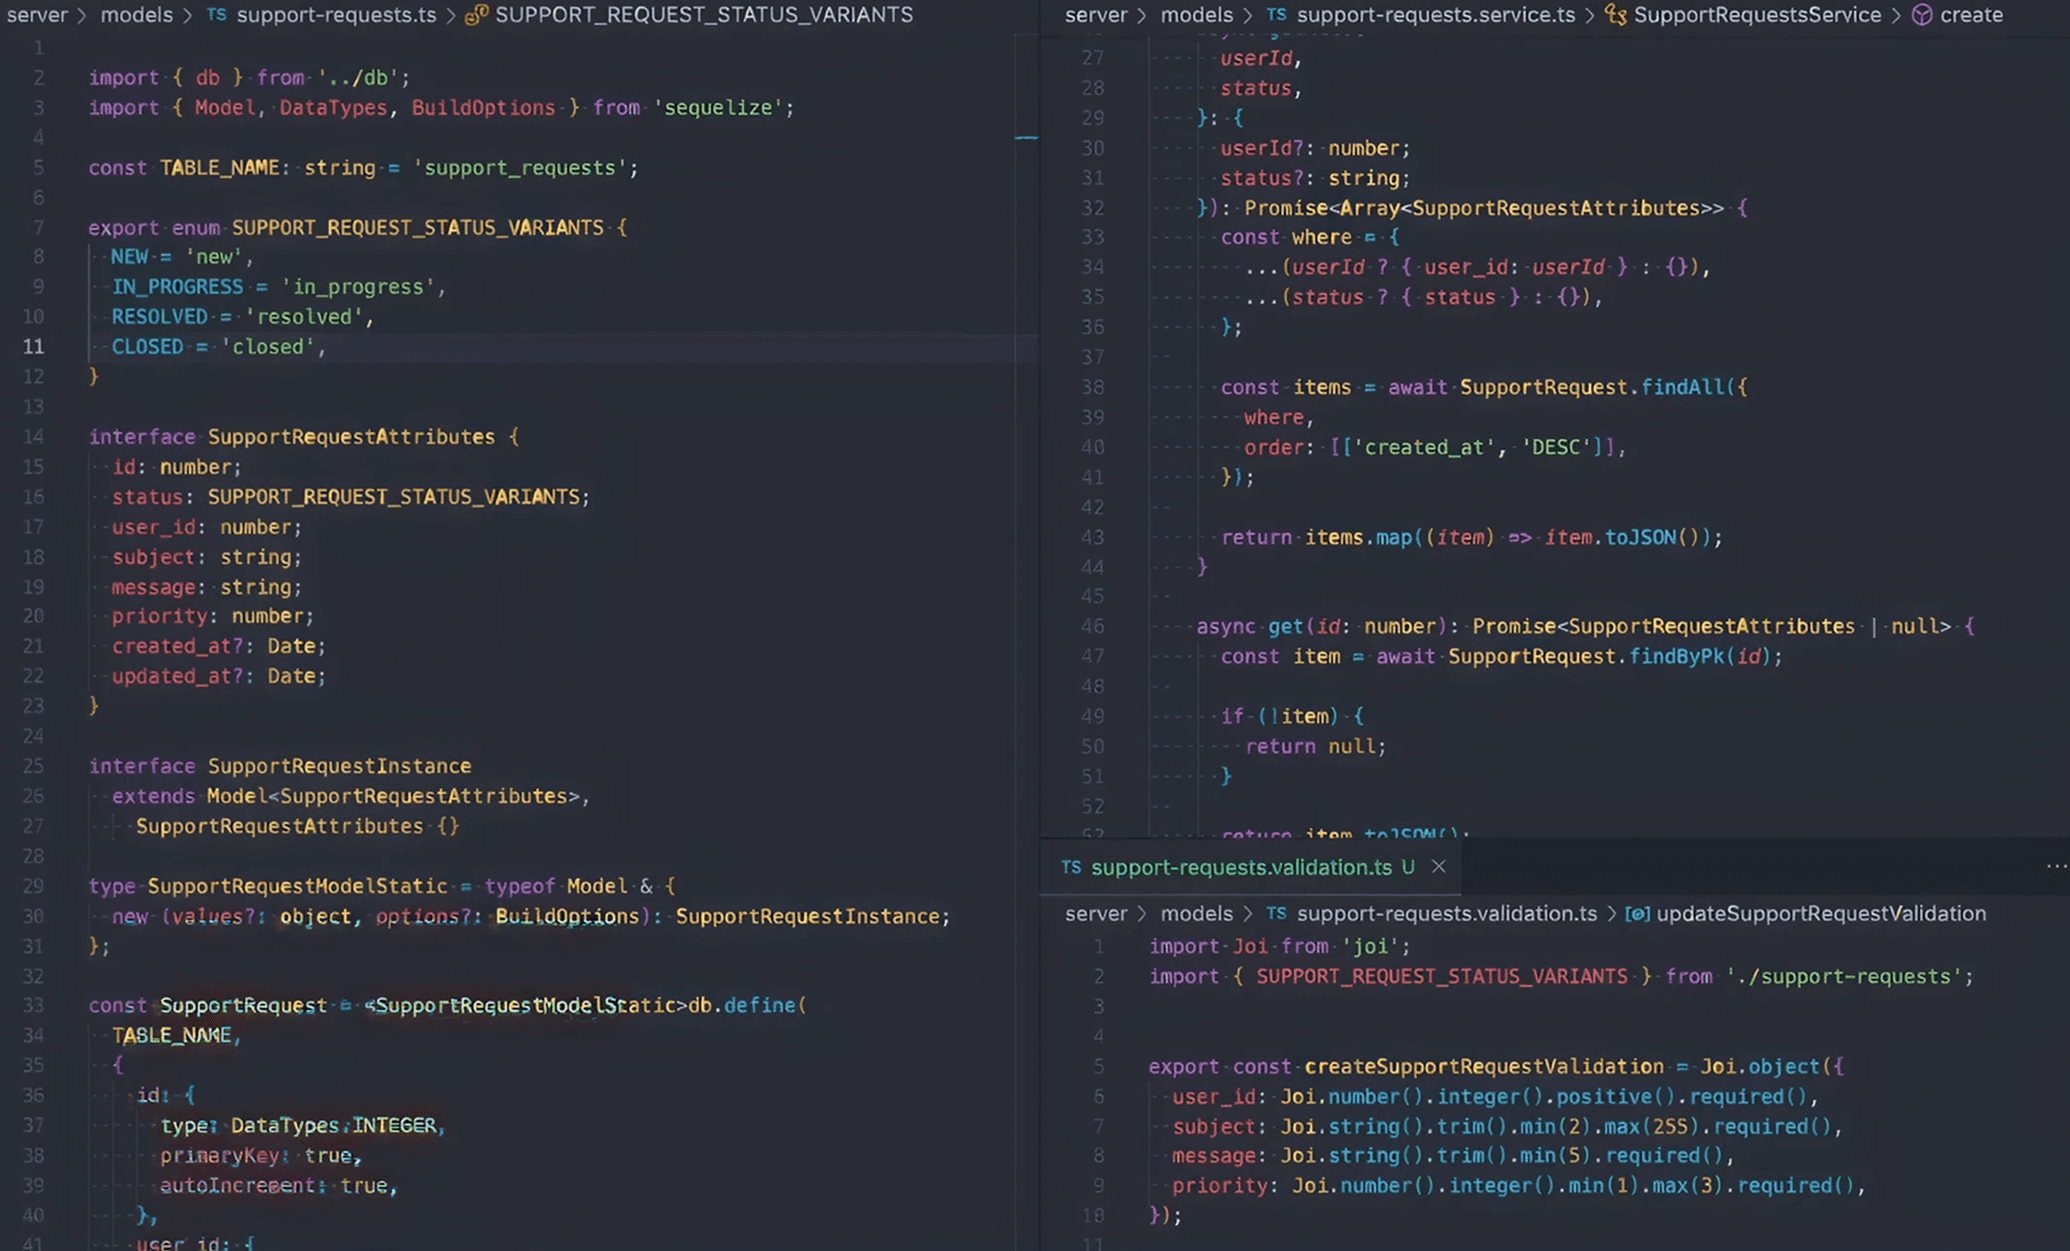Click variable symbol icon before updateSupportRequestValidation breadcrumb
This screenshot has width=2070, height=1251.
[x=1637, y=914]
